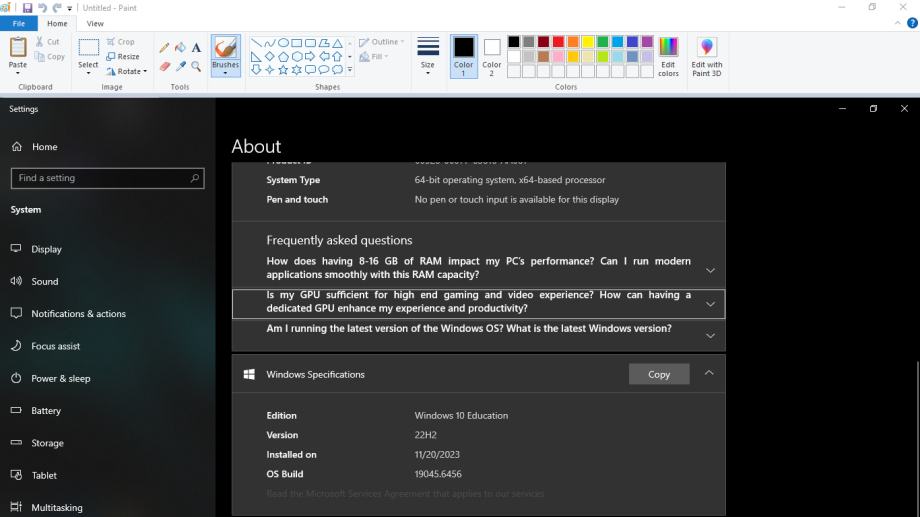Expand the Rotate dropdown menu
The height and width of the screenshot is (517, 920).
coord(127,70)
